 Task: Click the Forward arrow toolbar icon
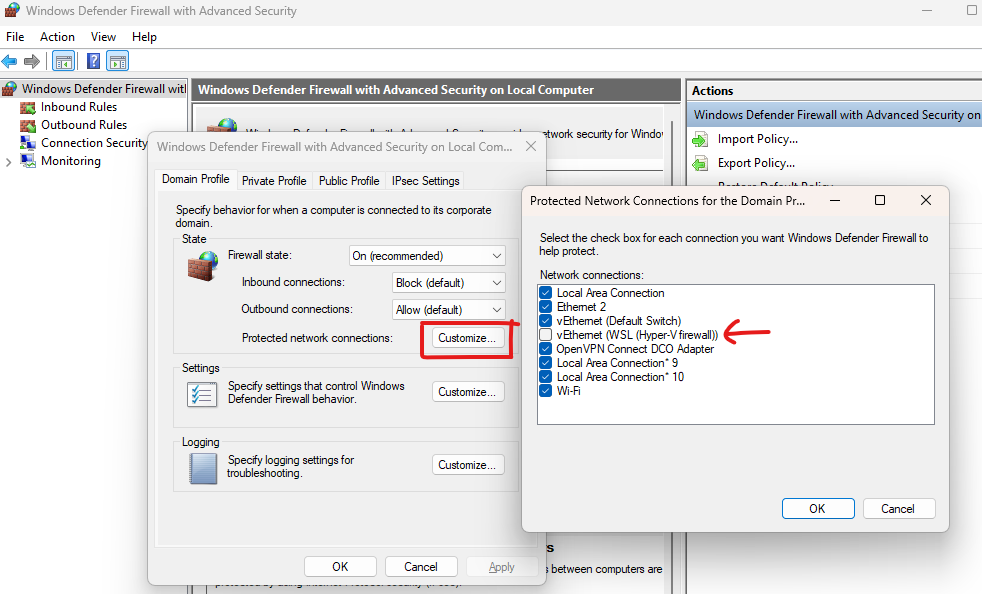pos(31,61)
